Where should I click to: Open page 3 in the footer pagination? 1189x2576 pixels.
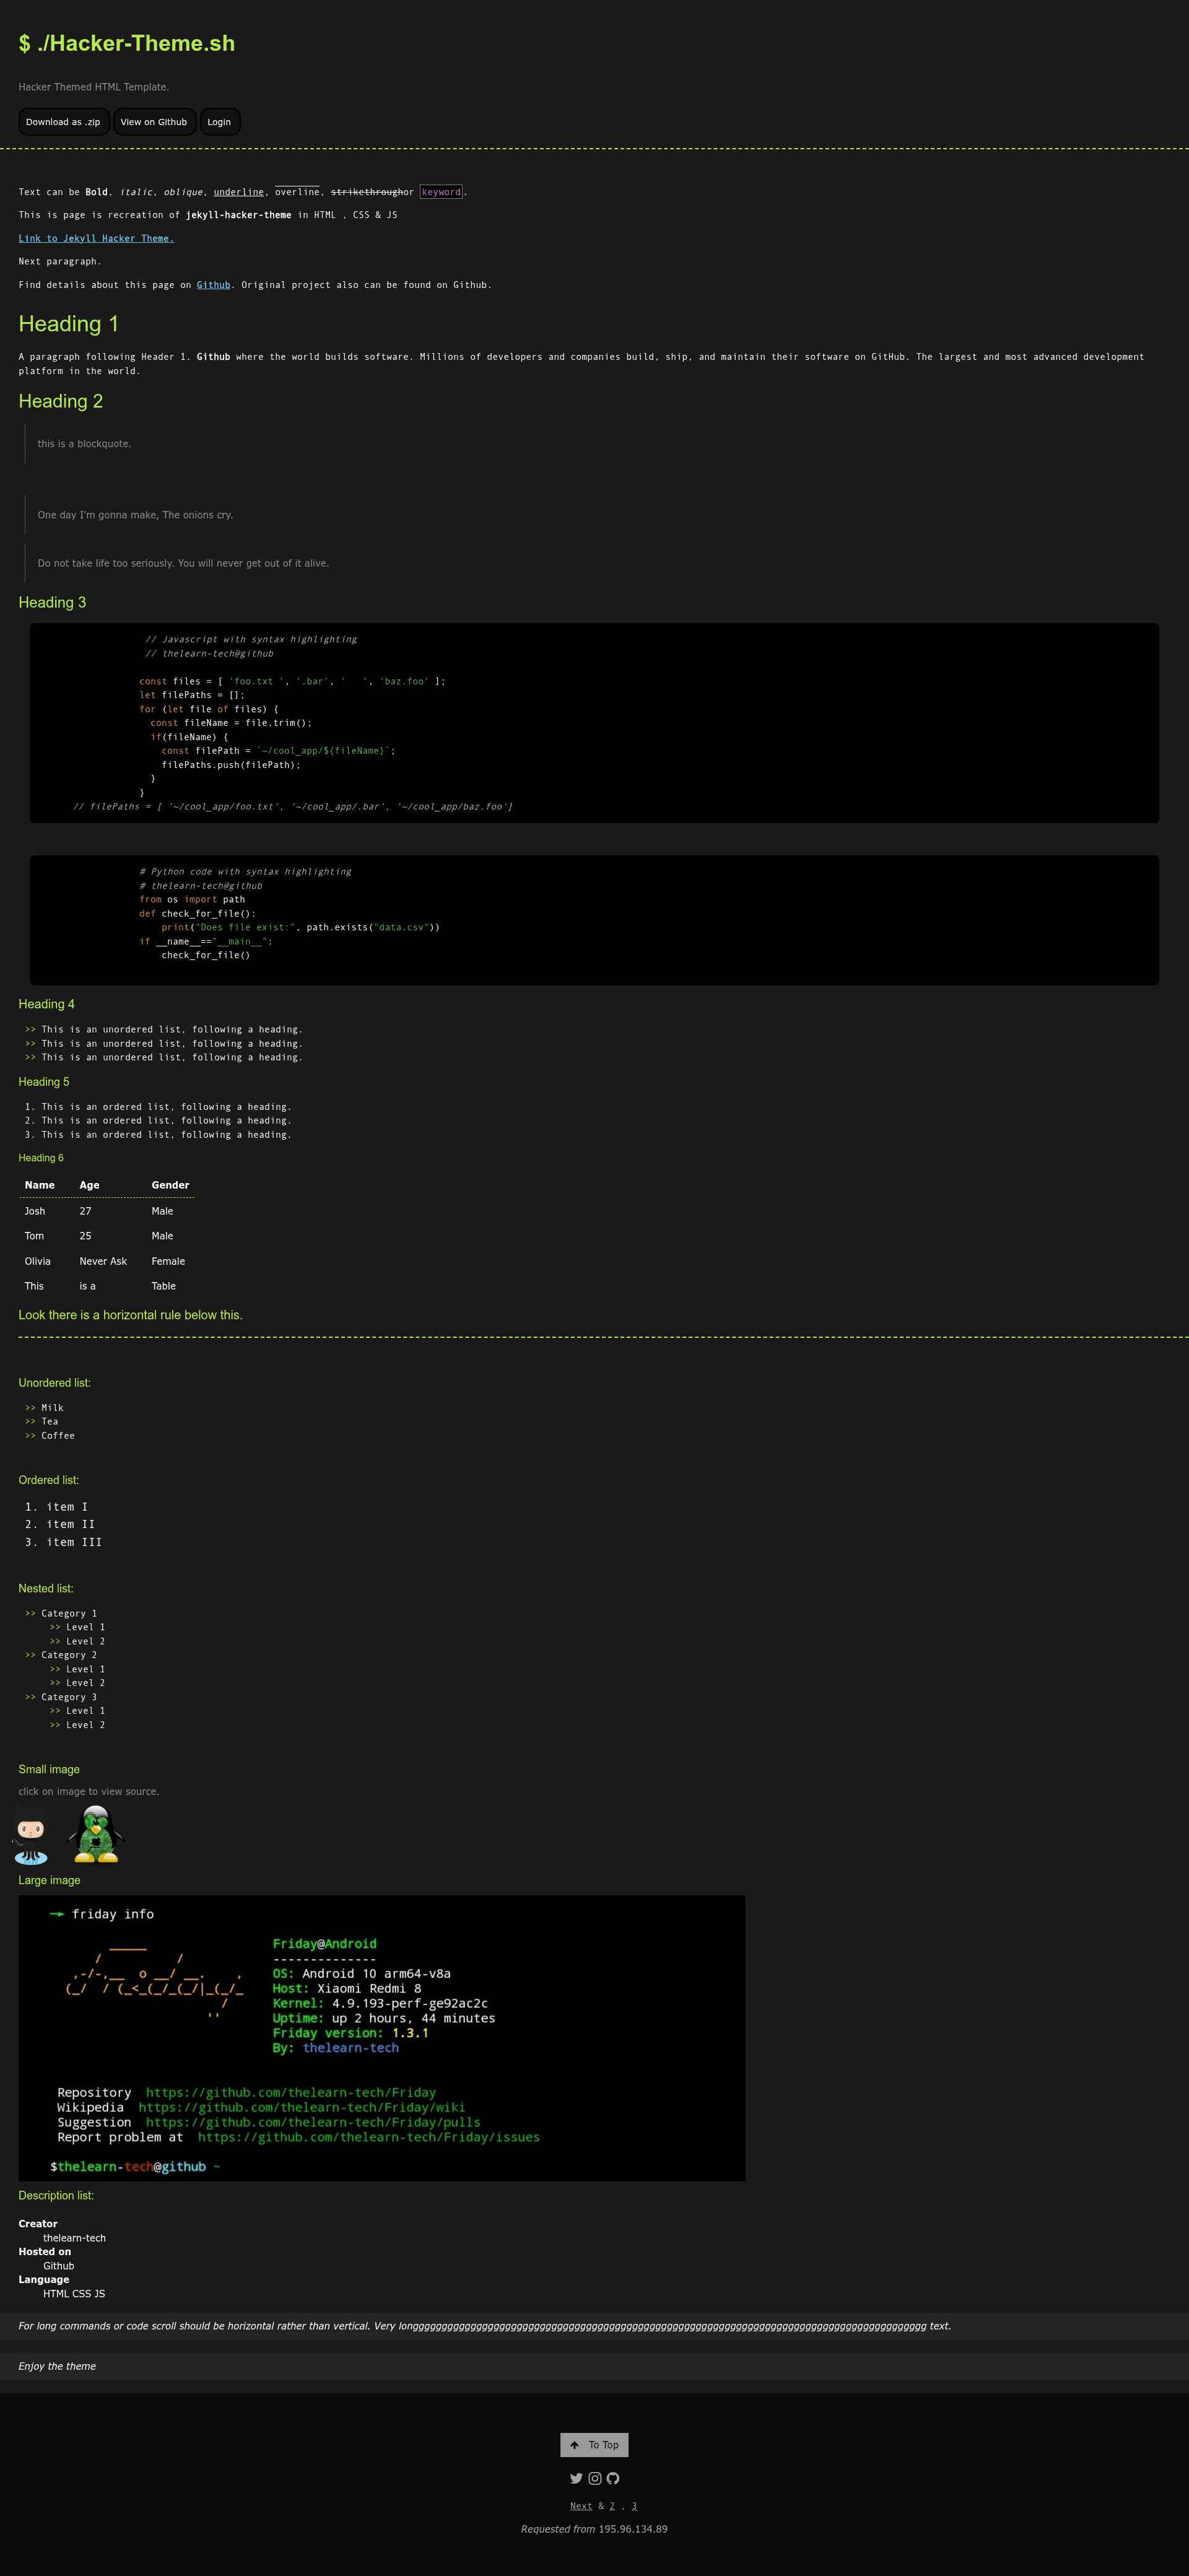point(634,2506)
